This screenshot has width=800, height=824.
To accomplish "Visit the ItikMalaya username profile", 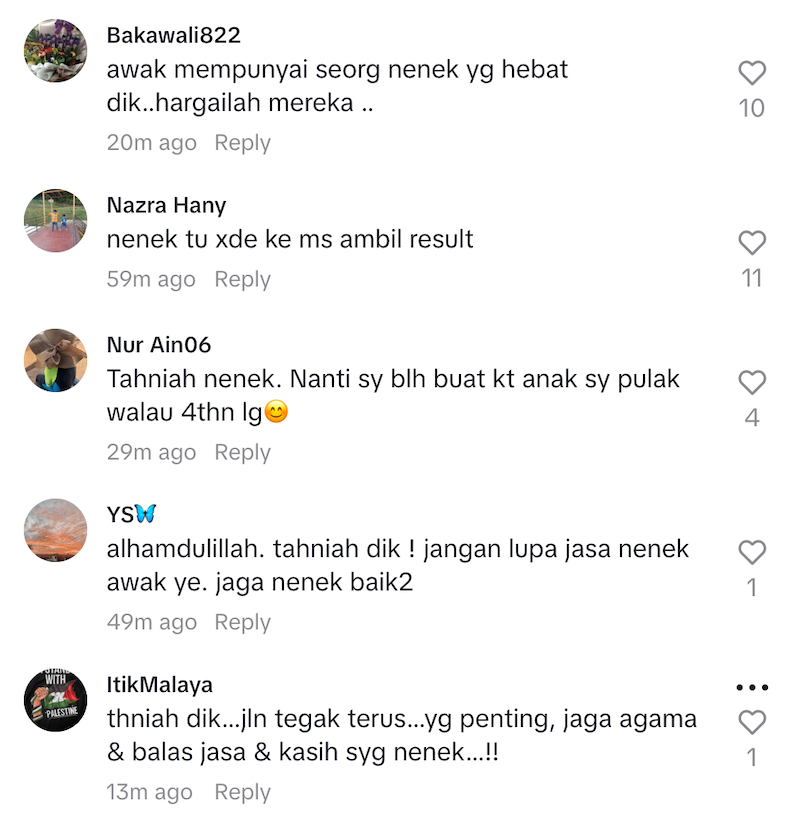I will point(160,685).
